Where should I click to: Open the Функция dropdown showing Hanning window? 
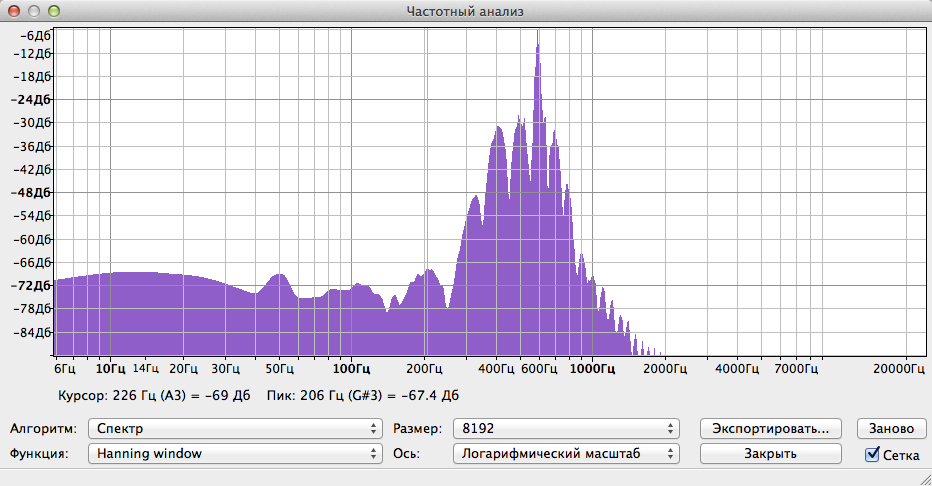[x=235, y=453]
